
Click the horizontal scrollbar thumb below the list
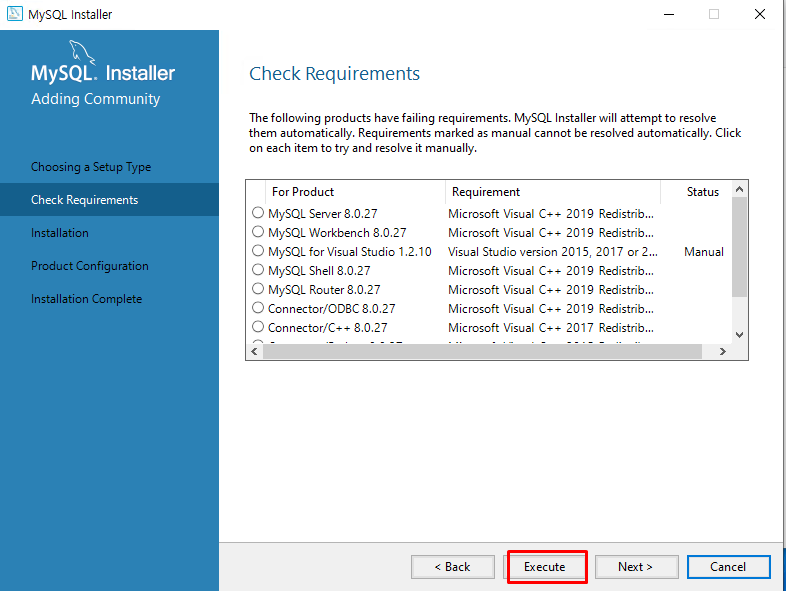point(482,351)
